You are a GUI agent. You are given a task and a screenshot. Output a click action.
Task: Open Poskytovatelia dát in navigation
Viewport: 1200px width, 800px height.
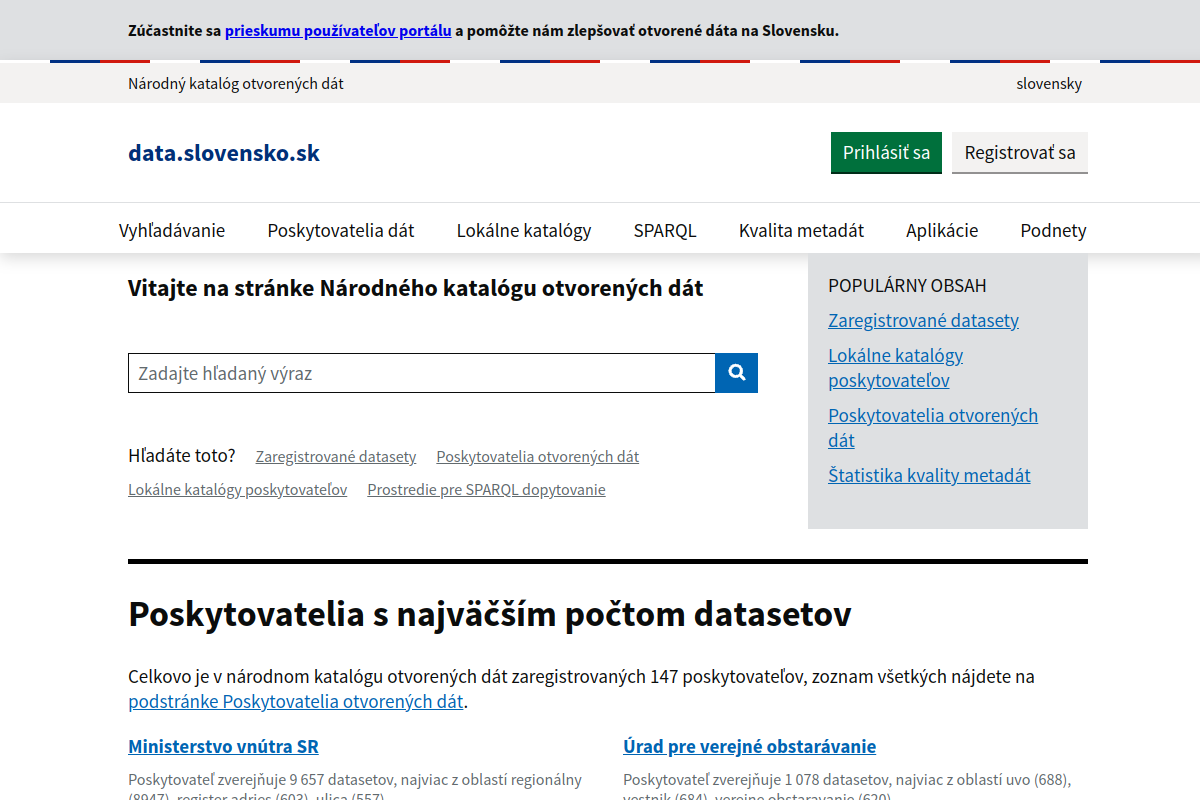pos(341,230)
